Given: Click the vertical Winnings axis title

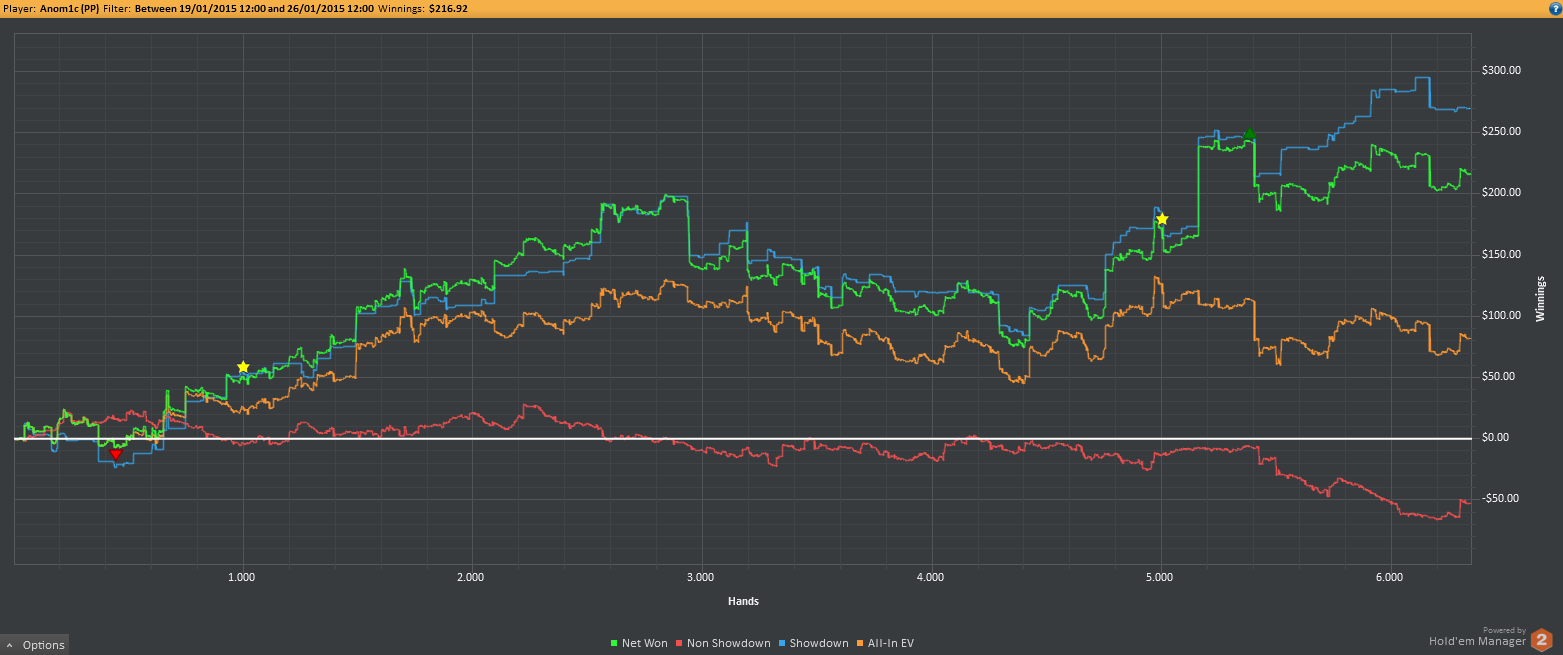Looking at the screenshot, I should pos(1541,298).
